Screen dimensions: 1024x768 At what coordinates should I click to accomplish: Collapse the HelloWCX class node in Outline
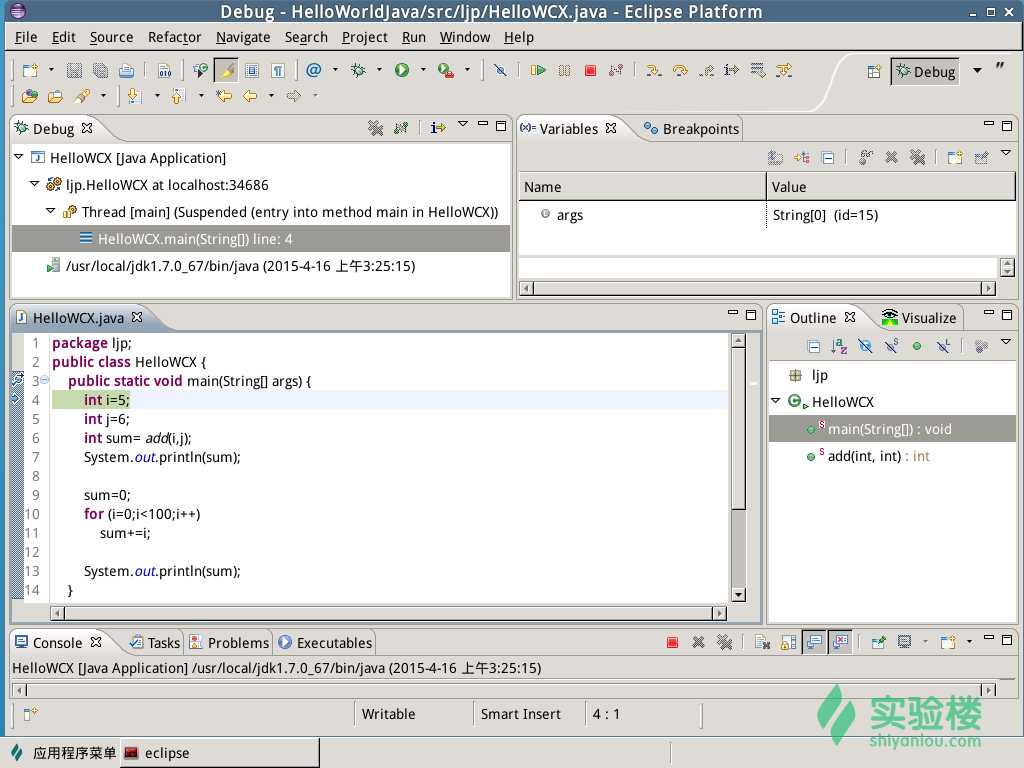coord(776,401)
